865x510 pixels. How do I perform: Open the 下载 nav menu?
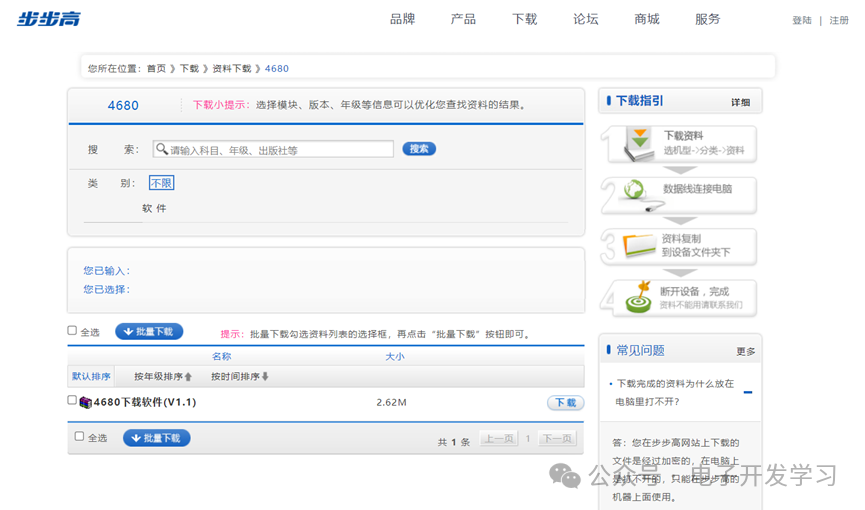point(524,19)
